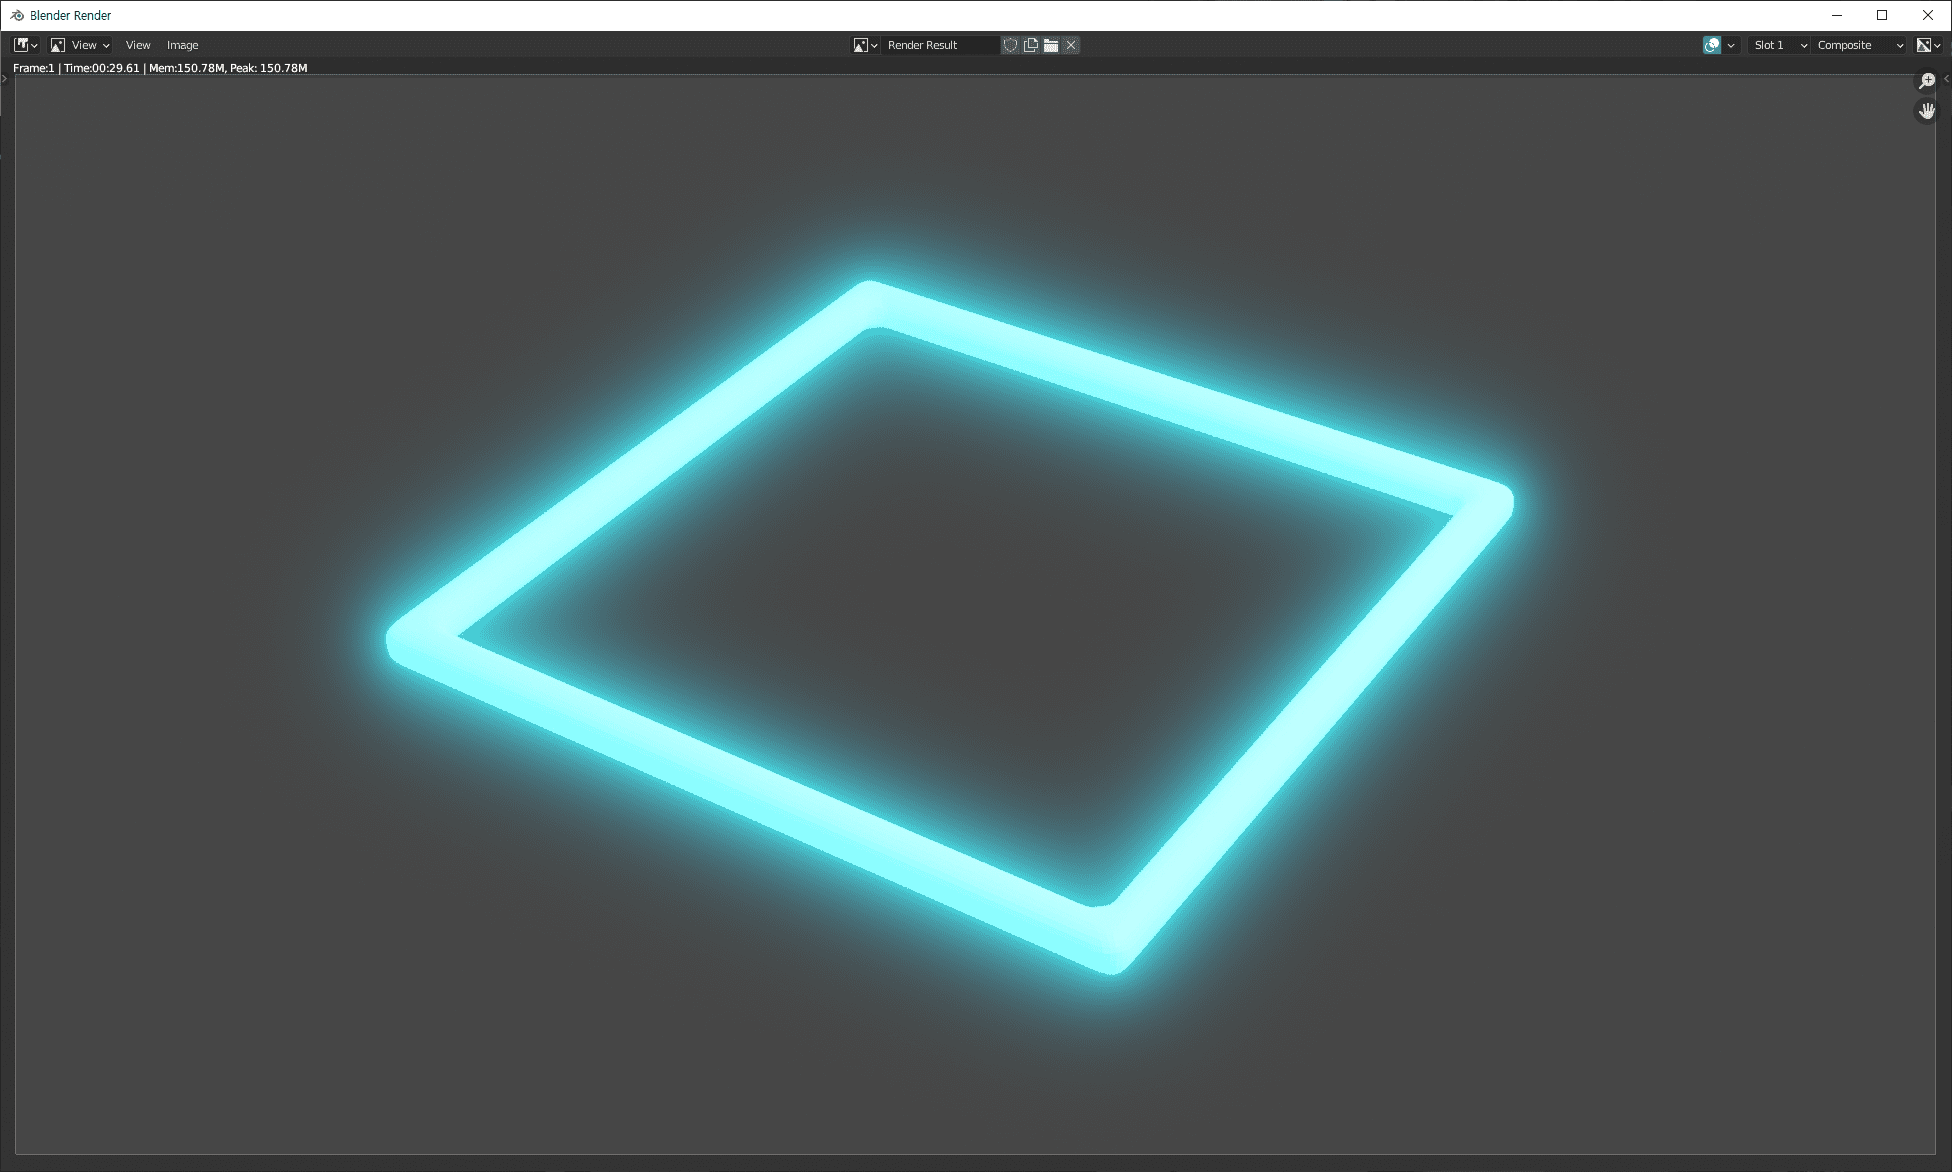This screenshot has width=1952, height=1172.
Task: Open the Image menu
Action: [182, 45]
